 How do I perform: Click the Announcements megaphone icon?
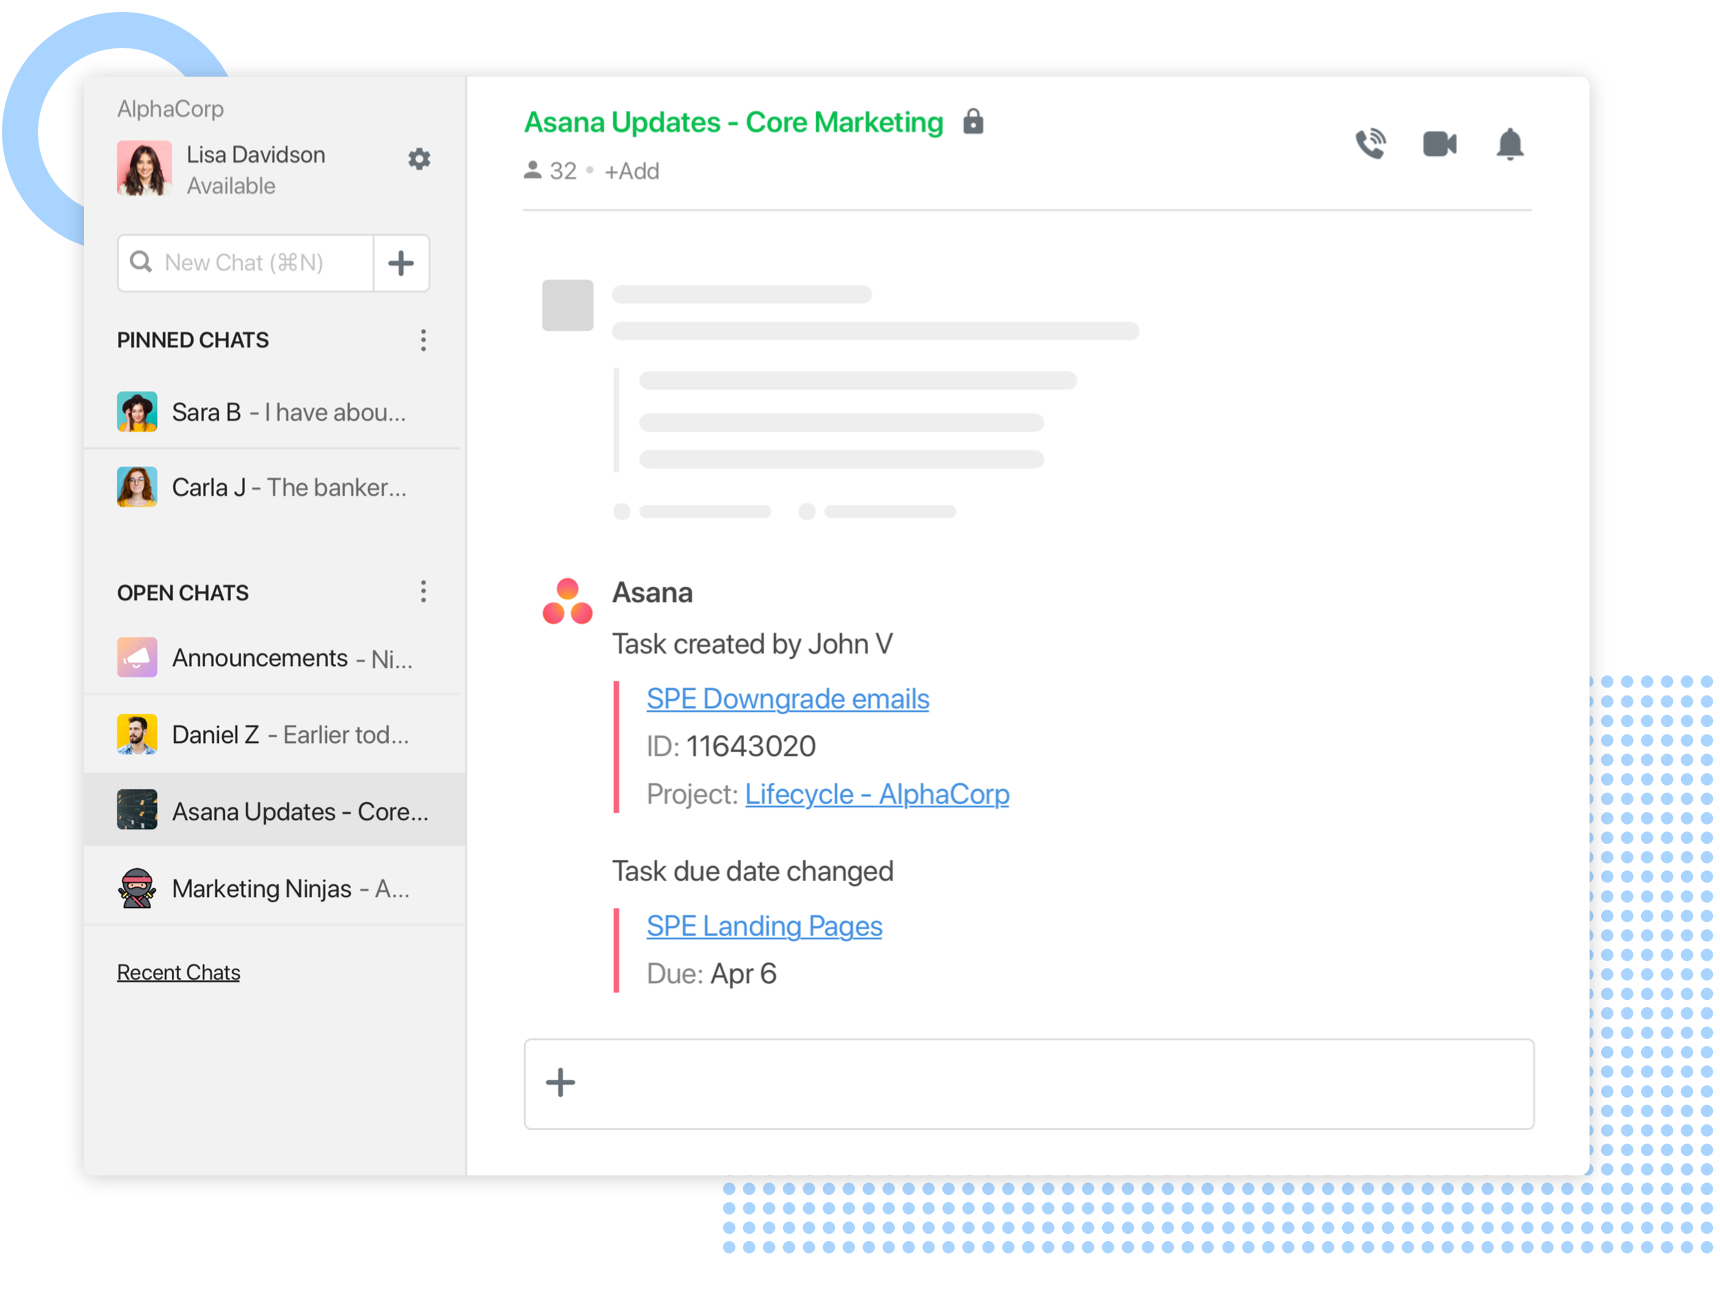[x=137, y=658]
